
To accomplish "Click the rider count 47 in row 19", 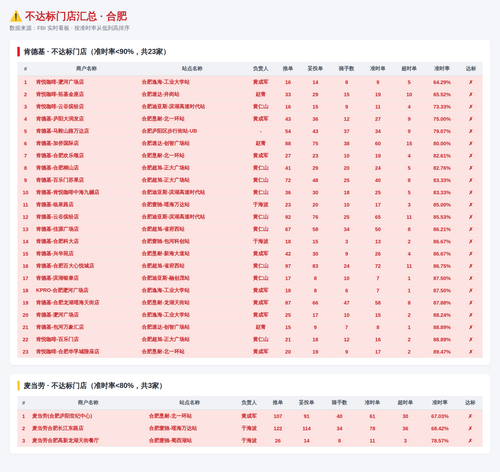I will (346, 303).
